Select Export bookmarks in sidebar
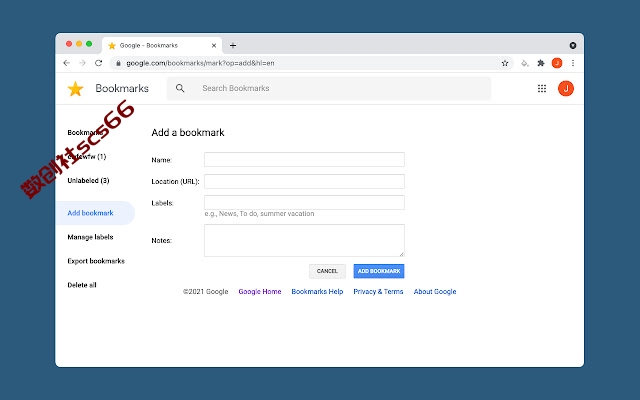This screenshot has height=400, width=640. click(x=96, y=261)
